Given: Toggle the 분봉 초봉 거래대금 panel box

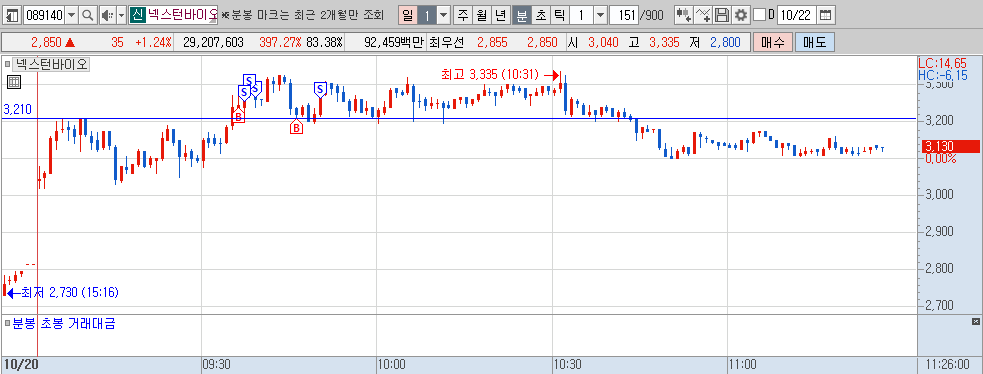Looking at the screenshot, I should pyautogui.click(x=8, y=324).
